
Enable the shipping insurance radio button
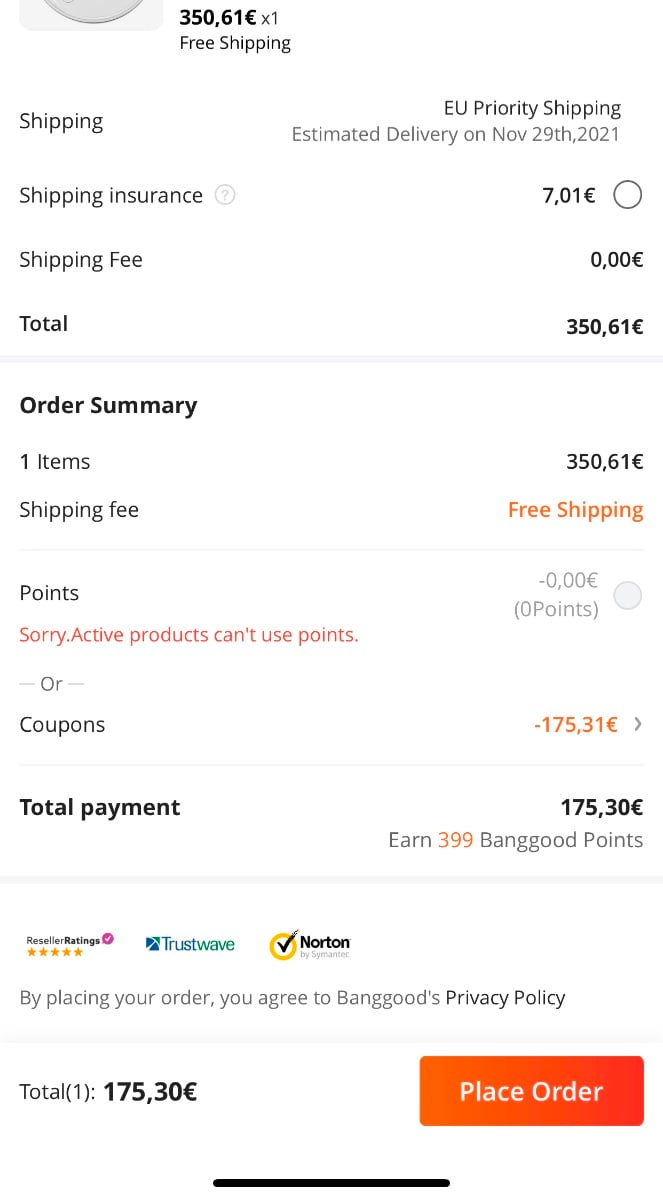pyautogui.click(x=627, y=195)
